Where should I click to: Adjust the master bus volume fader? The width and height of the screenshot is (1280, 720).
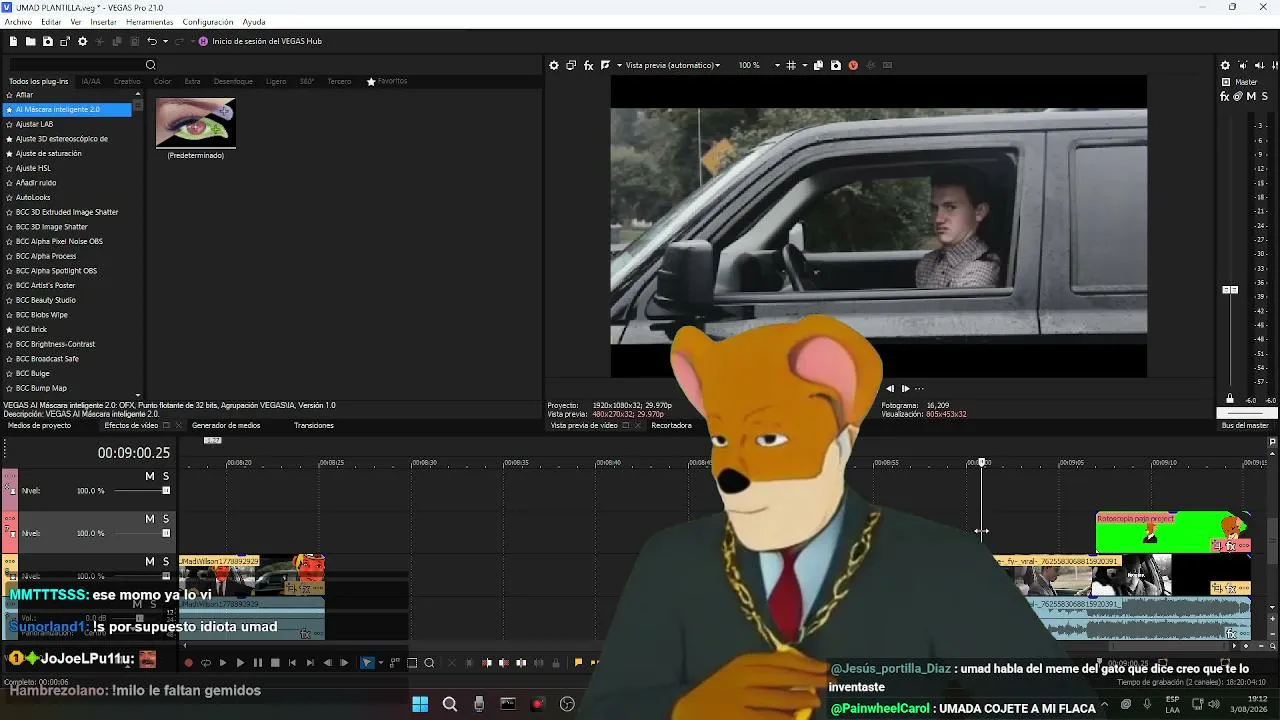1230,290
